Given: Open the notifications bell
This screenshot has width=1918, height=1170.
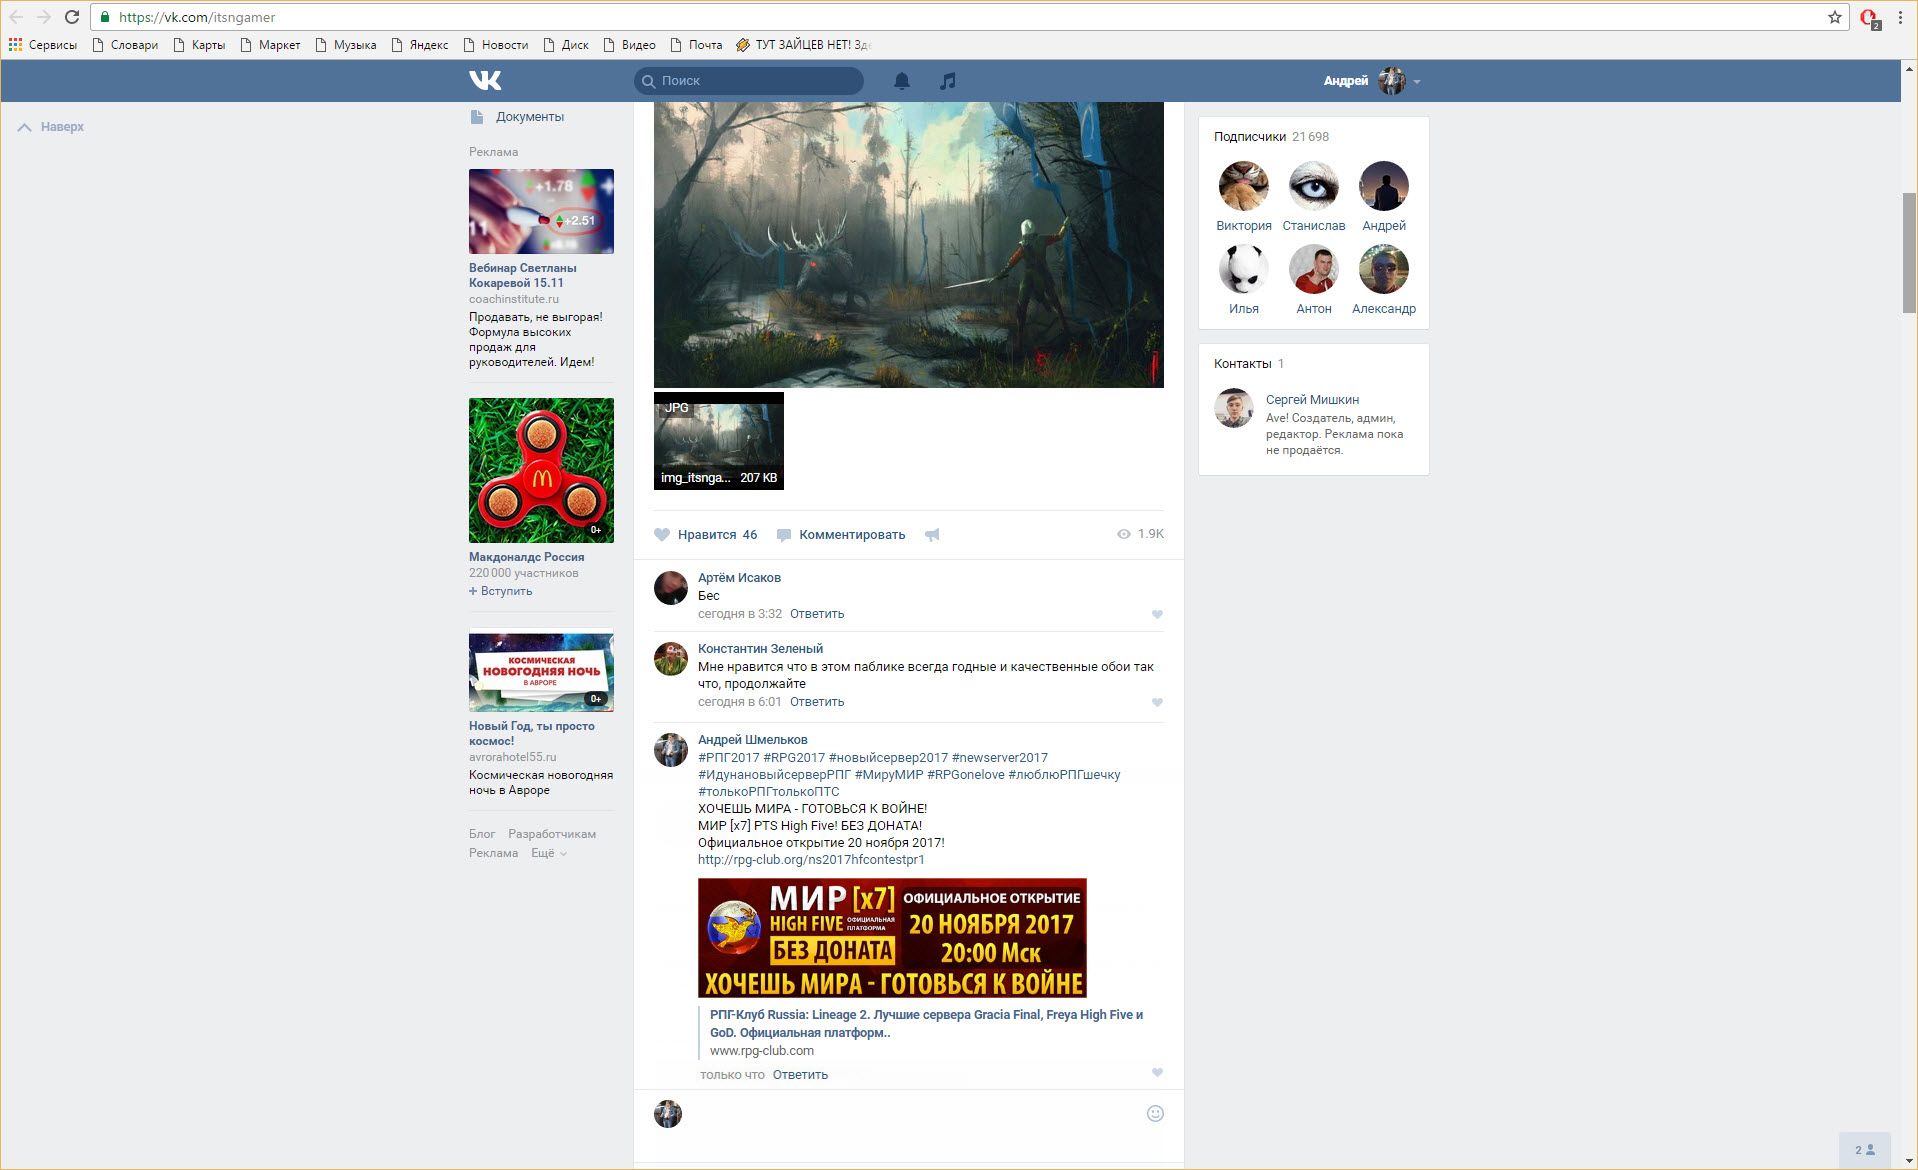Looking at the screenshot, I should [901, 81].
